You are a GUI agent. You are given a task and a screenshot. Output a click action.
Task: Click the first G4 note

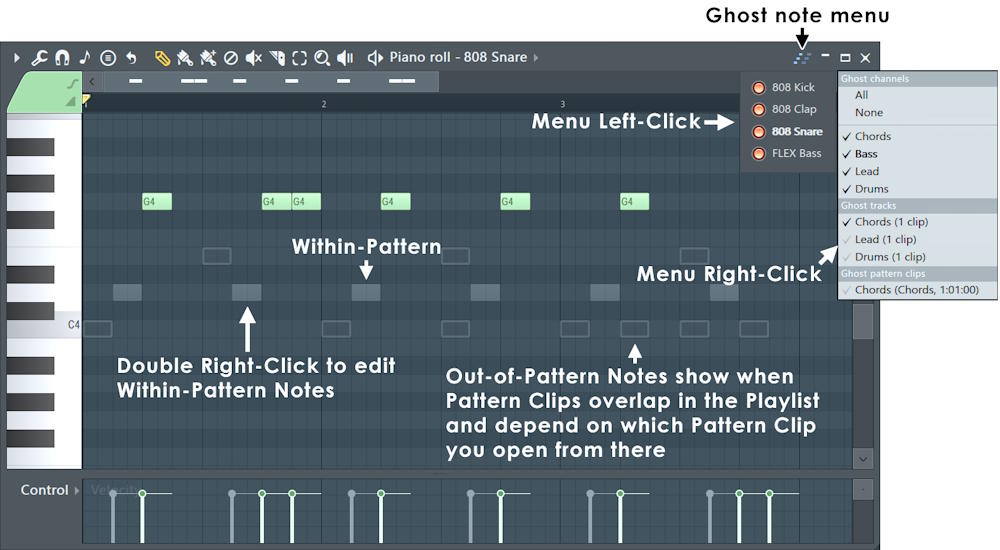[157, 202]
